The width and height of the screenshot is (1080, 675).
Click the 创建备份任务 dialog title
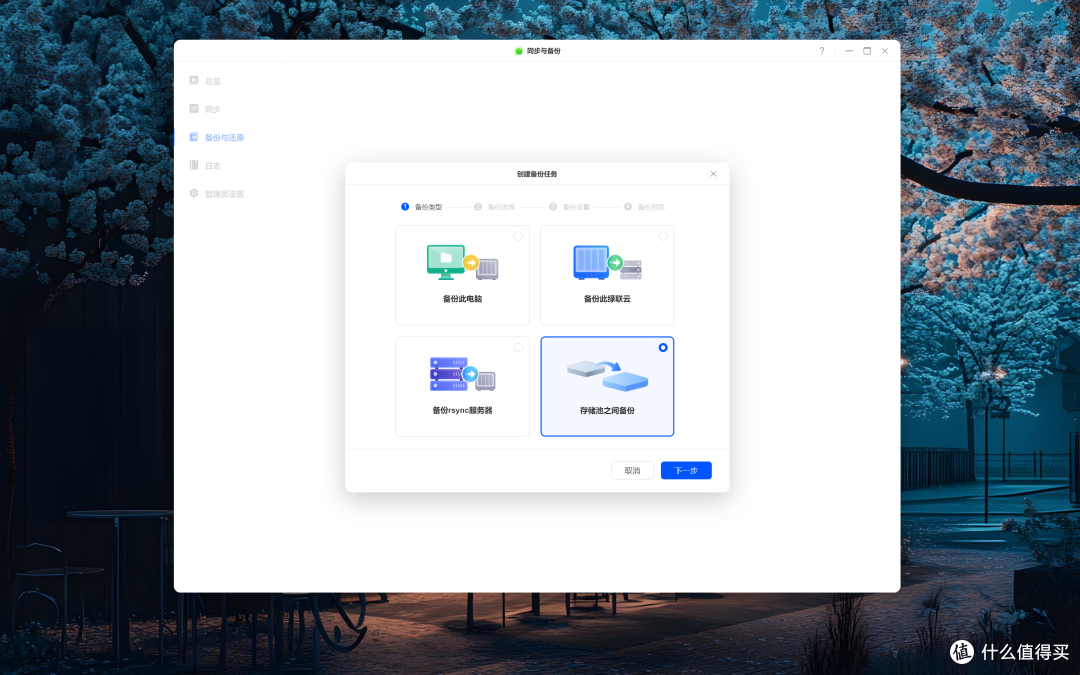point(537,174)
